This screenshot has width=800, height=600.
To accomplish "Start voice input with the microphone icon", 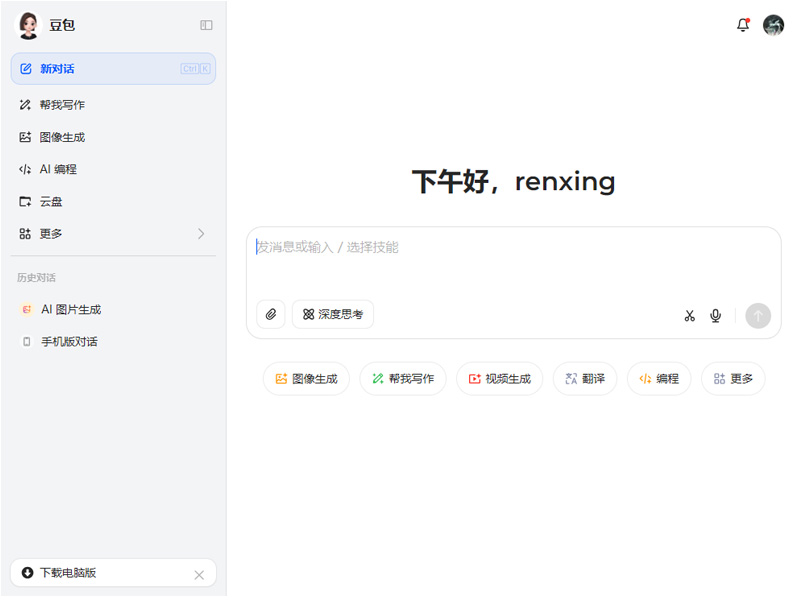I will (x=715, y=314).
